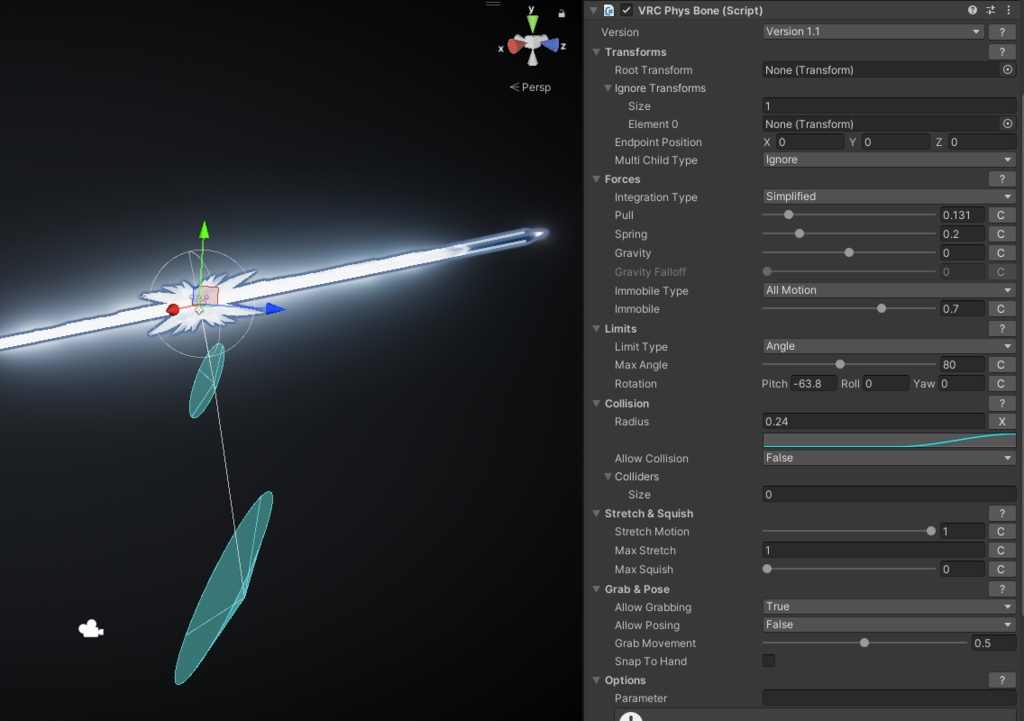Click the blue Z axis gizmo cone
This screenshot has height=721, width=1024.
(x=550, y=45)
